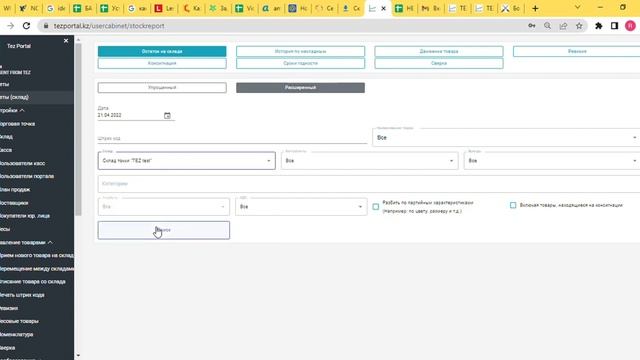Click the site lock icon in the address bar
640x360 pixels.
coord(46,26)
